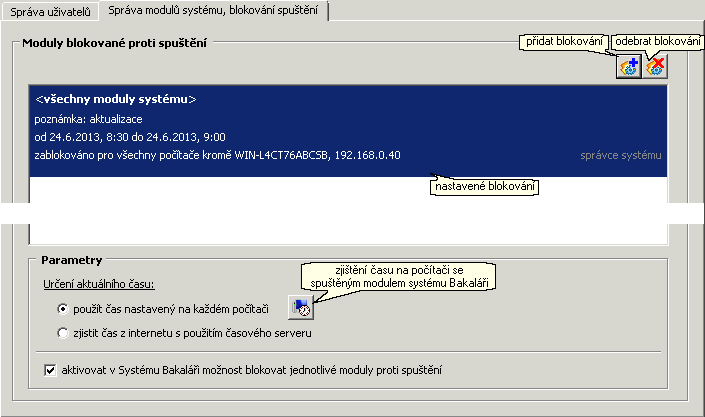Click the remove blocking icon with red X
705x417 pixels.
(655, 67)
